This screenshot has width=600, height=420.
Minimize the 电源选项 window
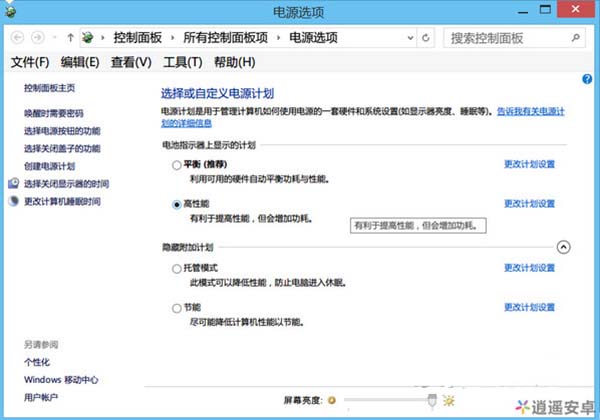coord(523,10)
